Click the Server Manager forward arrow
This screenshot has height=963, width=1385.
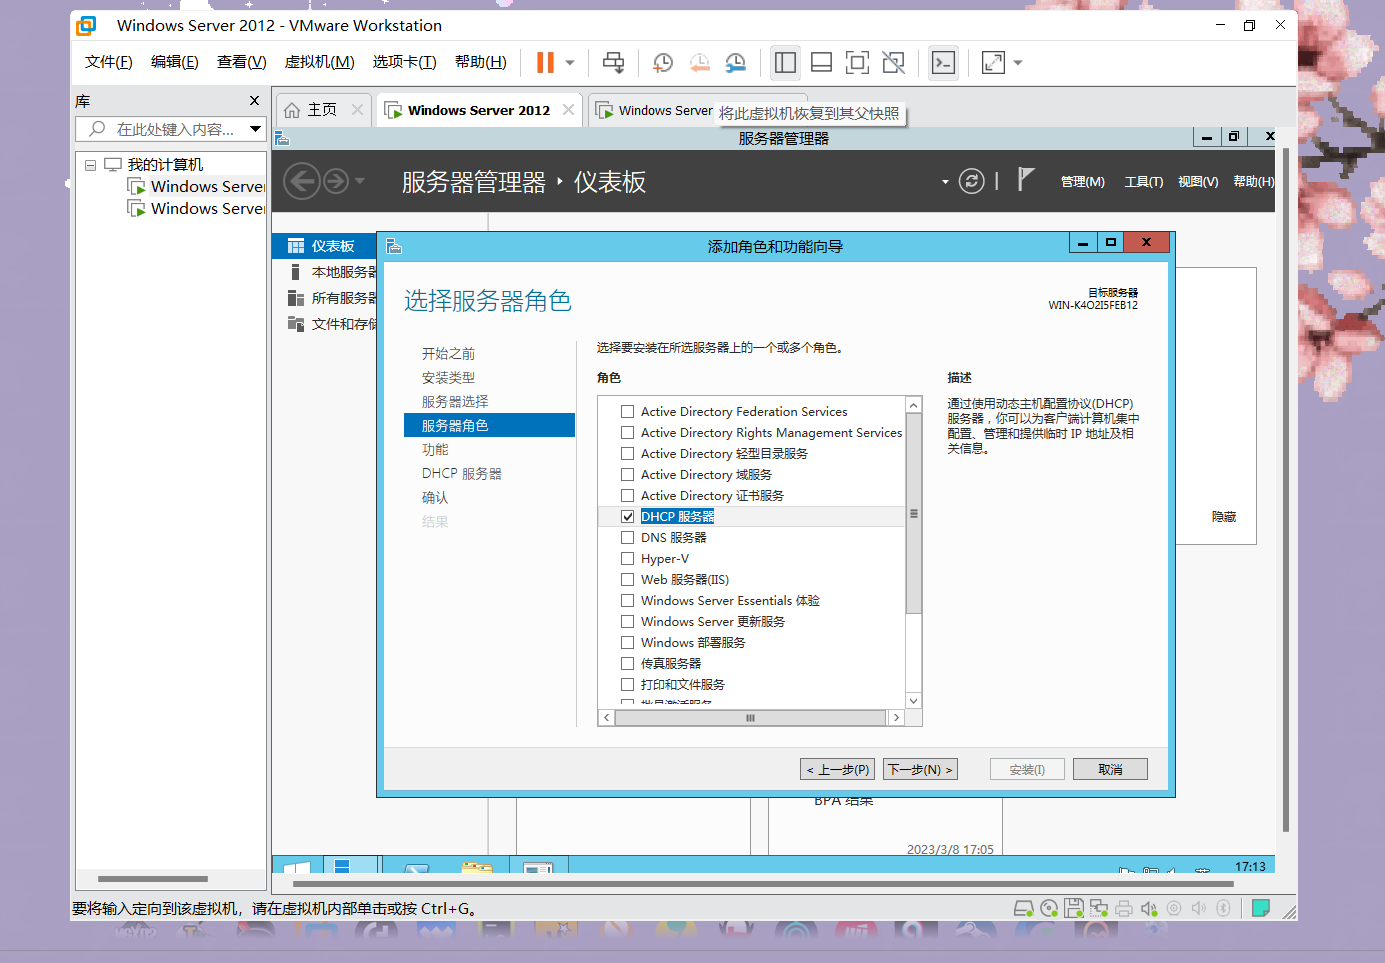pyautogui.click(x=336, y=181)
